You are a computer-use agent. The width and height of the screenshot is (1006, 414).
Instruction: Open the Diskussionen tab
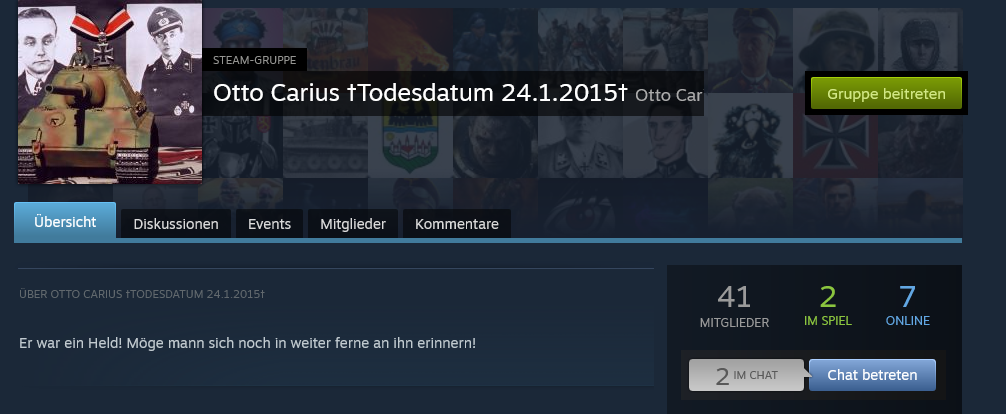tap(176, 224)
